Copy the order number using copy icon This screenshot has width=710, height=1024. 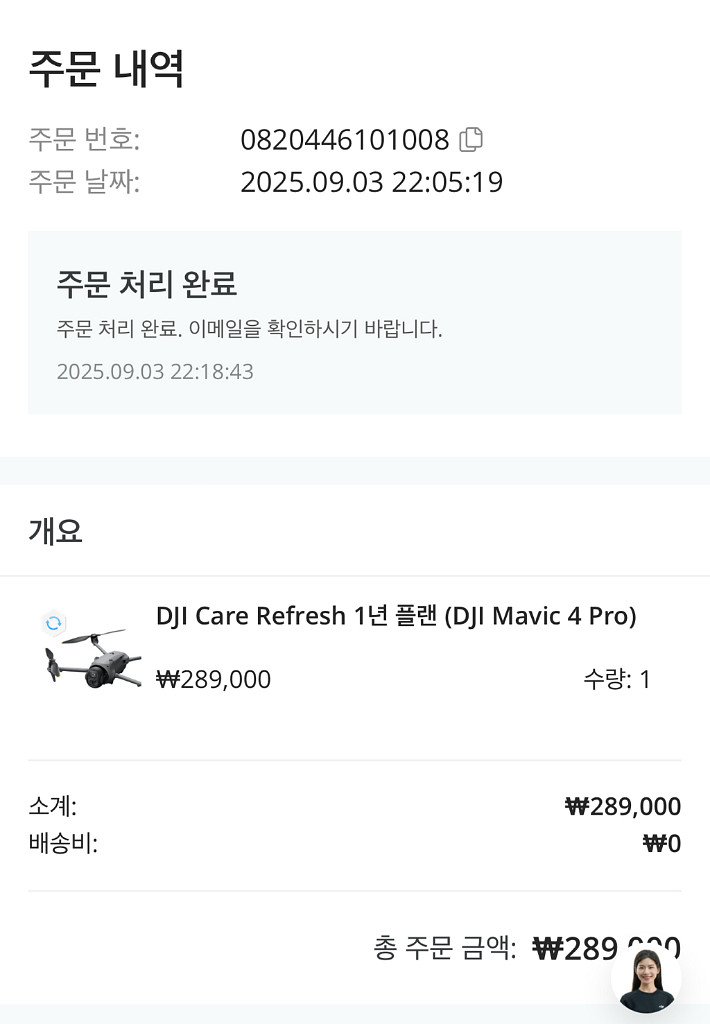[x=469, y=139]
